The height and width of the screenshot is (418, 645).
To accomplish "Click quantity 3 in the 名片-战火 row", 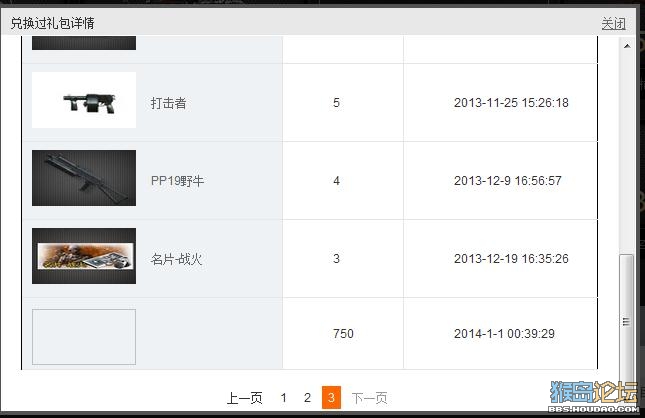I will 336,259.
